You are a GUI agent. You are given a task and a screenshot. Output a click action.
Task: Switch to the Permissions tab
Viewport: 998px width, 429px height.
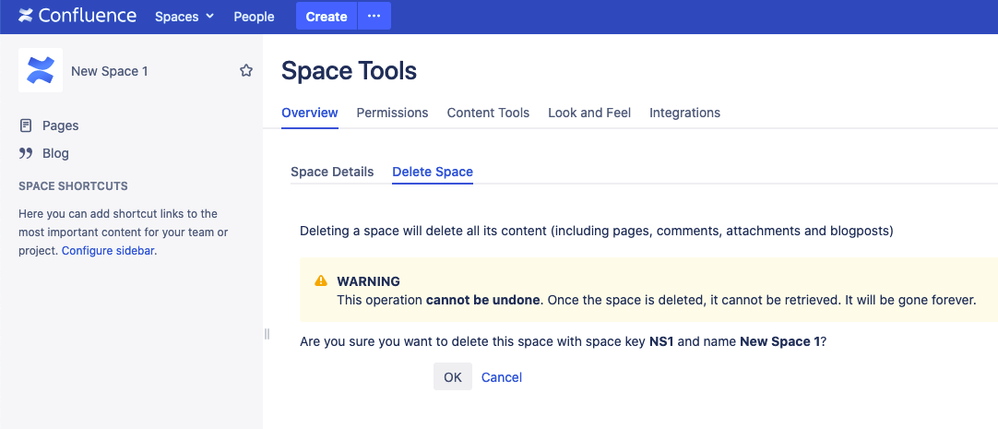pos(392,113)
